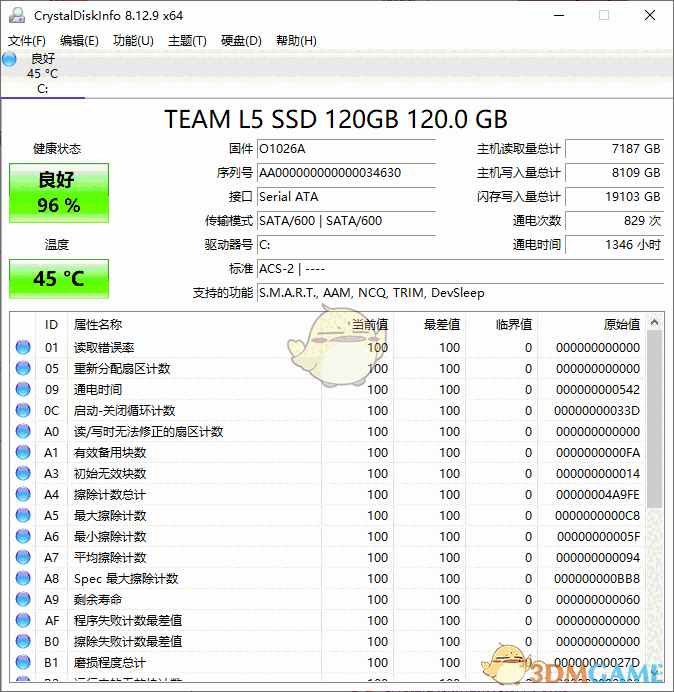Click the firmware field O1026A
This screenshot has height=692, width=674.
[346, 149]
